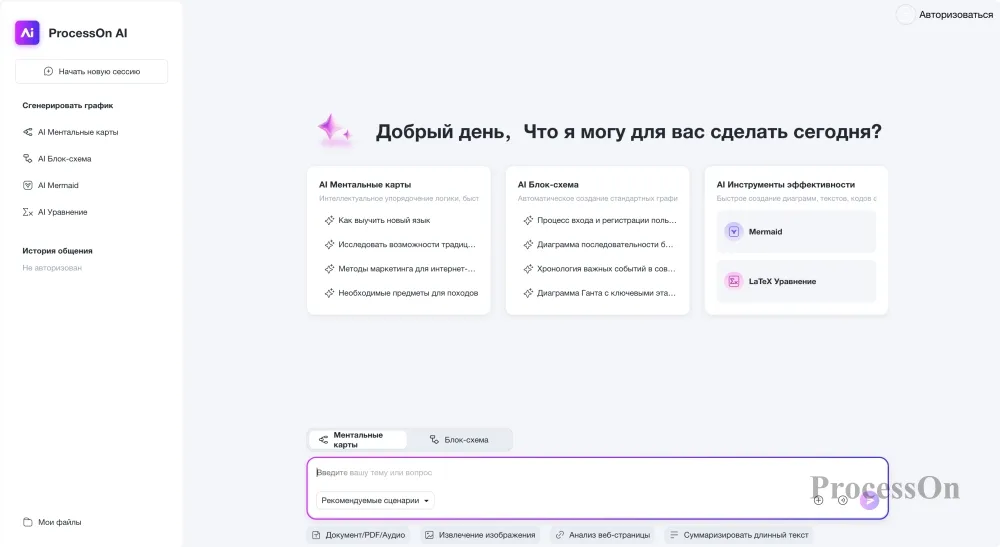Click the document icon beside Документ/PDF/Аудио

point(316,535)
